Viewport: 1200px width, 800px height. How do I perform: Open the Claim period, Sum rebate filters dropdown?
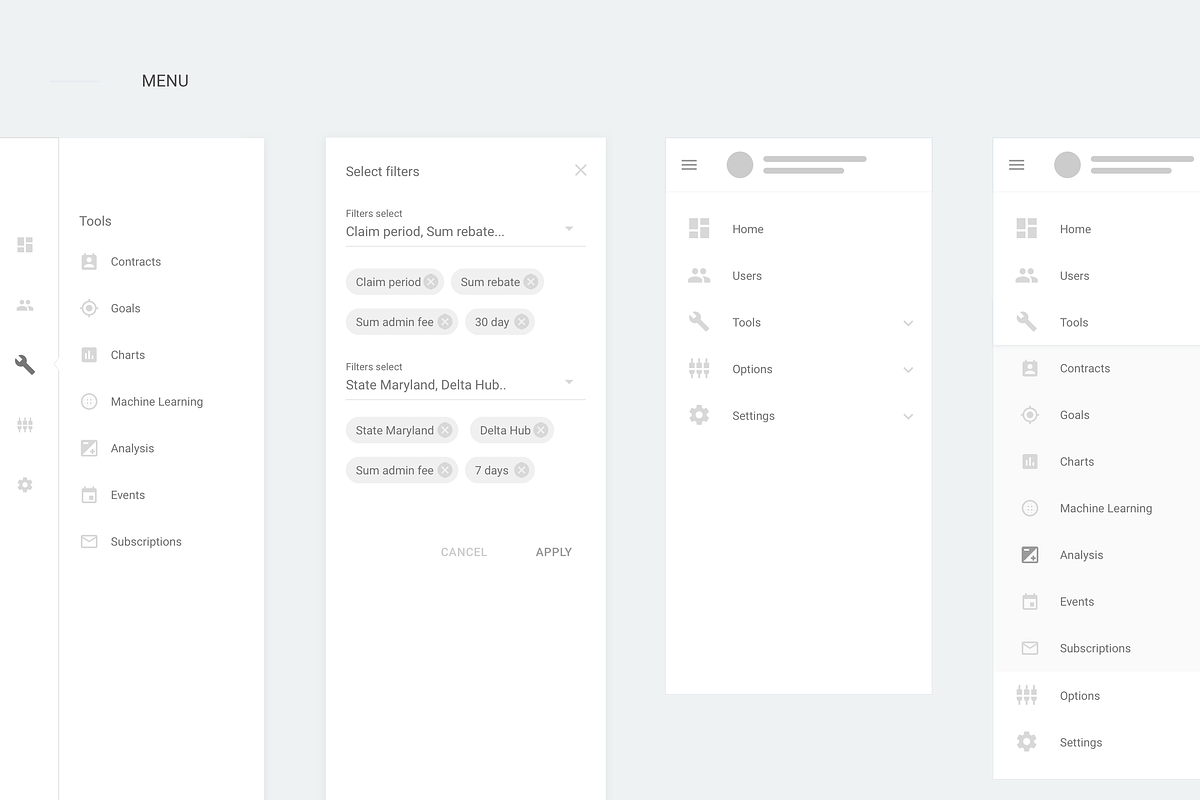click(x=466, y=231)
